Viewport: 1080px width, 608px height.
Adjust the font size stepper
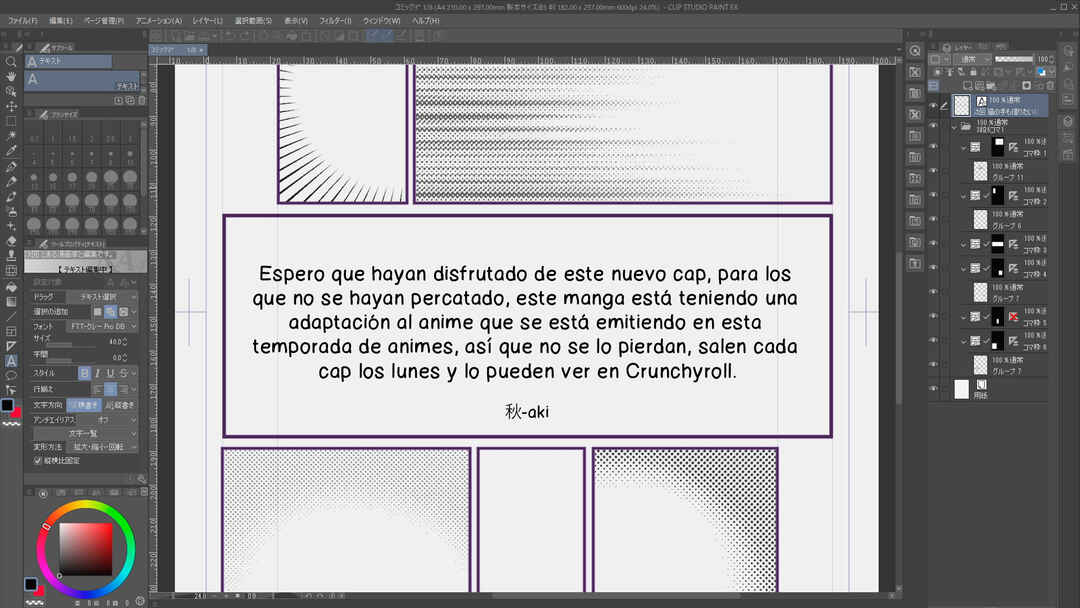(x=124, y=342)
